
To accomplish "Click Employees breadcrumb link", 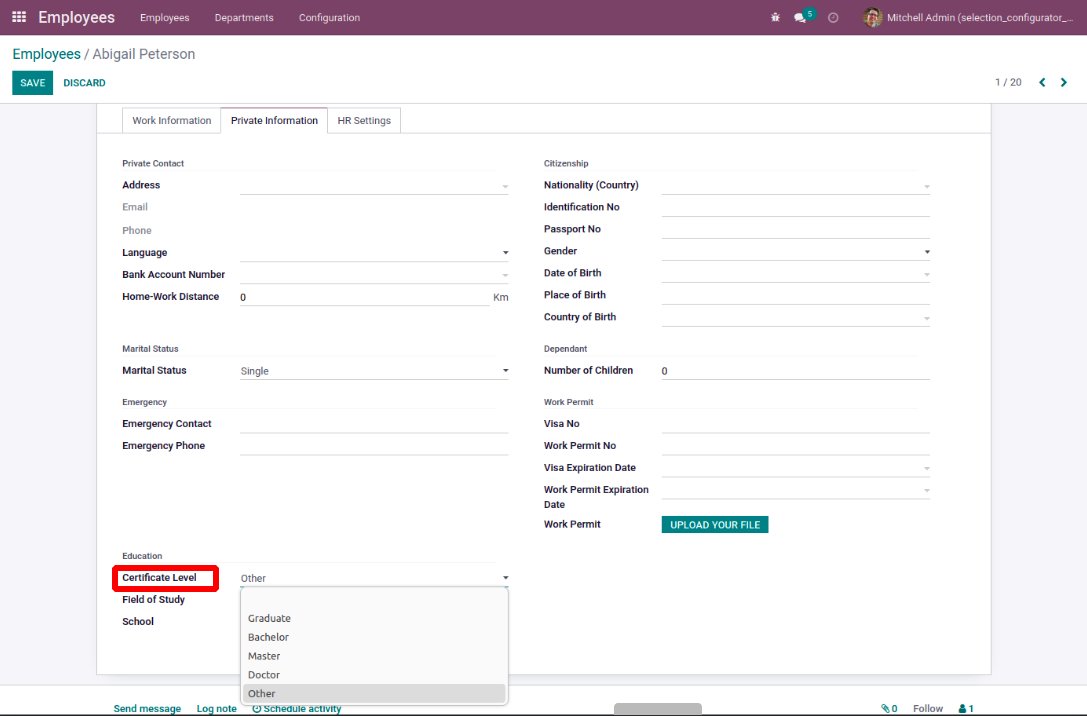I will [x=46, y=54].
